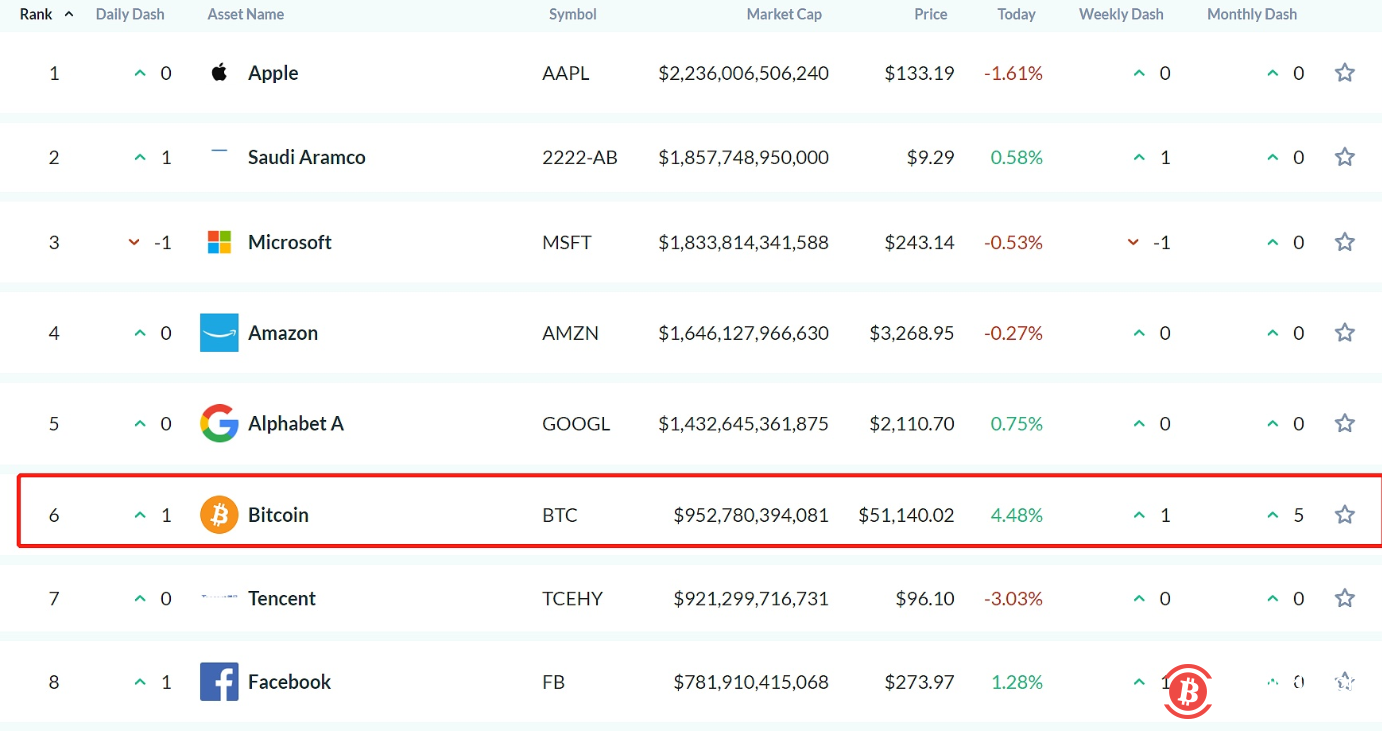This screenshot has width=1382, height=731.
Task: Click Bitcoin's 4.48% Today value
Action: pyautogui.click(x=1015, y=514)
